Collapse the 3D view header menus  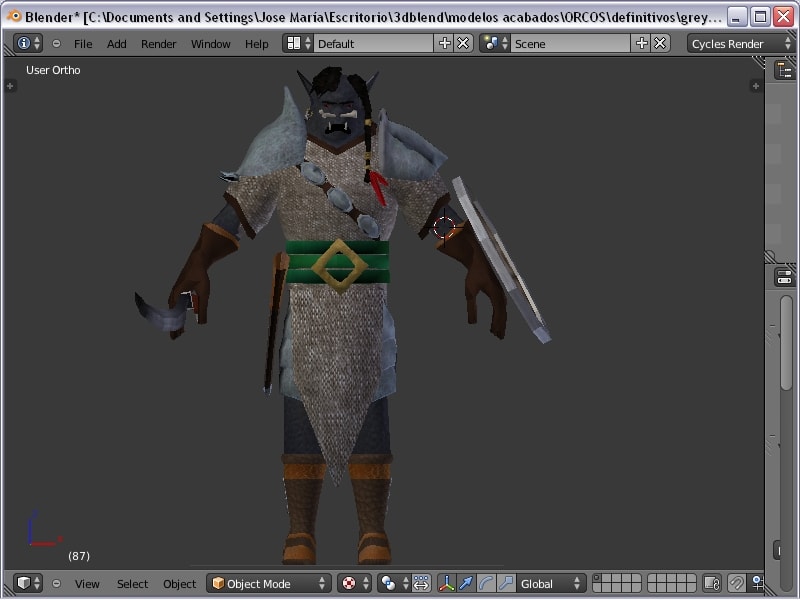point(56,583)
